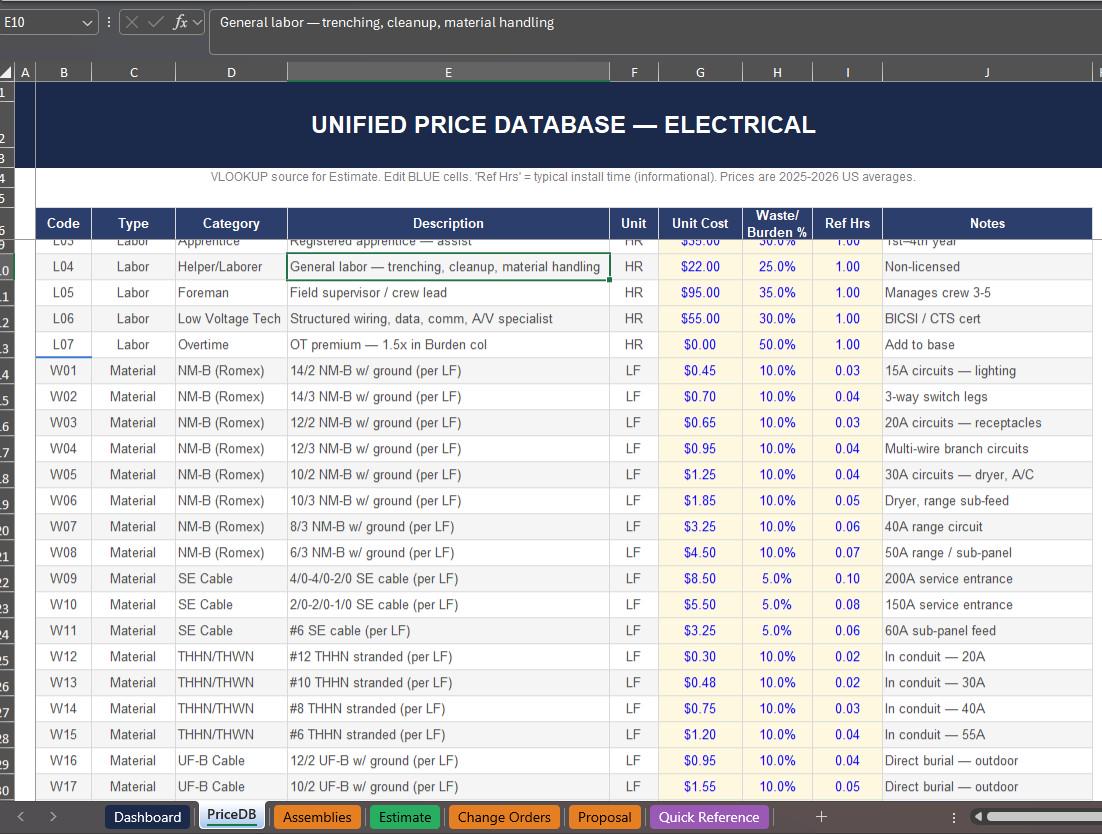Open the Assemblies sheet tab

[317, 817]
